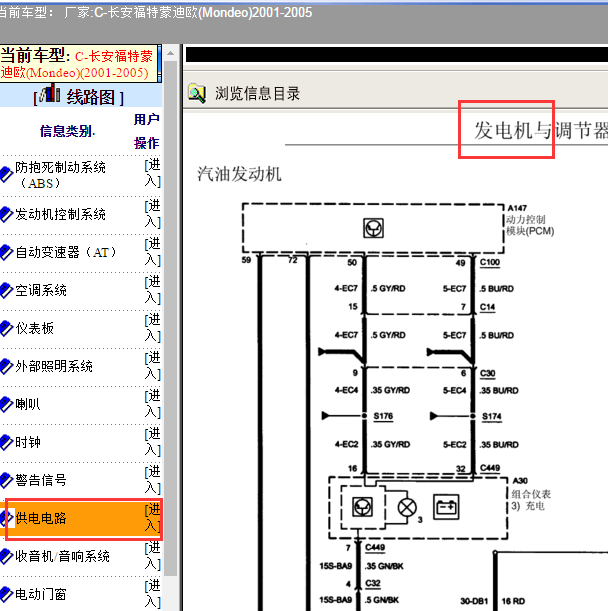
Task: Click the pencil icon beside 警告信号
Action: [x=6, y=480]
